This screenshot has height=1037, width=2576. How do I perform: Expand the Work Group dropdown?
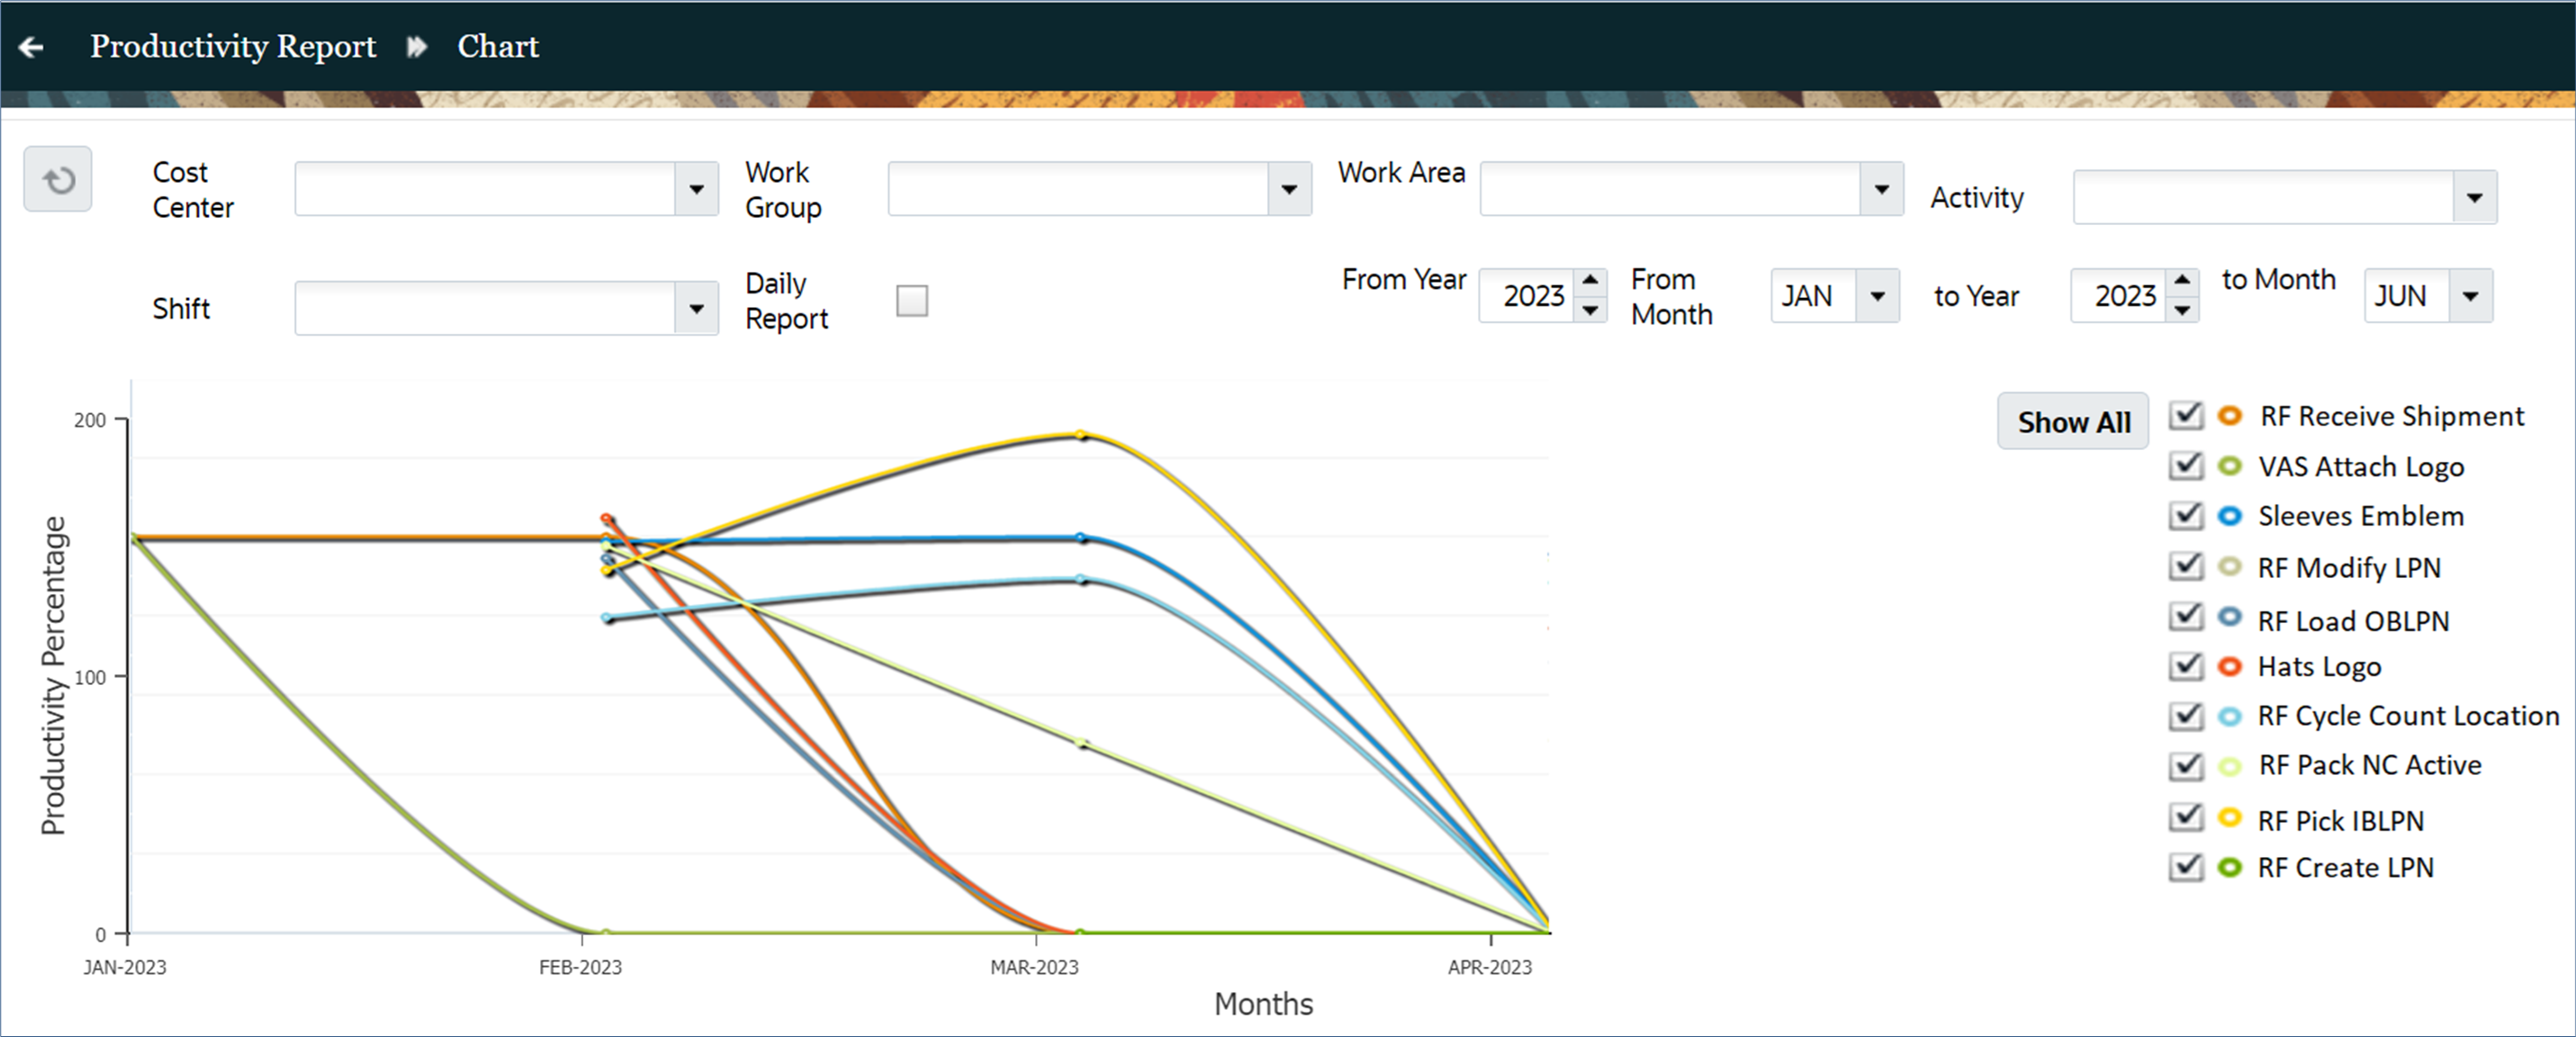click(x=1289, y=189)
